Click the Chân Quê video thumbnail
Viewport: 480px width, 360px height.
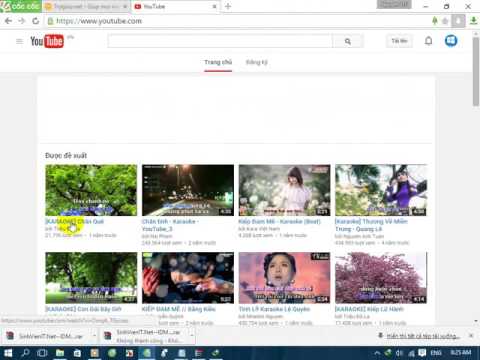coord(91,190)
